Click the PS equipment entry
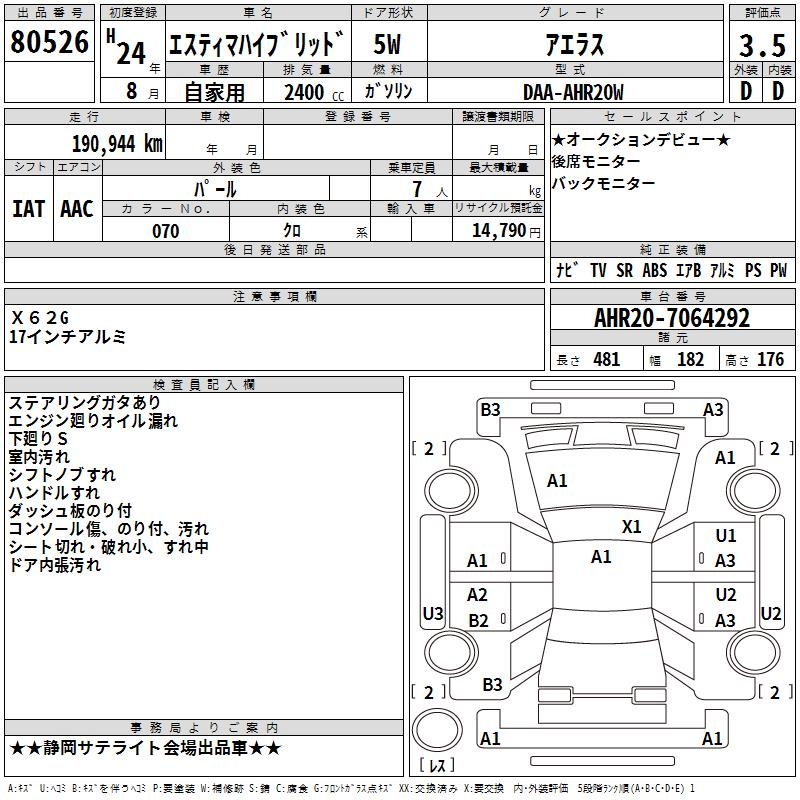This screenshot has width=800, height=800. point(753,270)
